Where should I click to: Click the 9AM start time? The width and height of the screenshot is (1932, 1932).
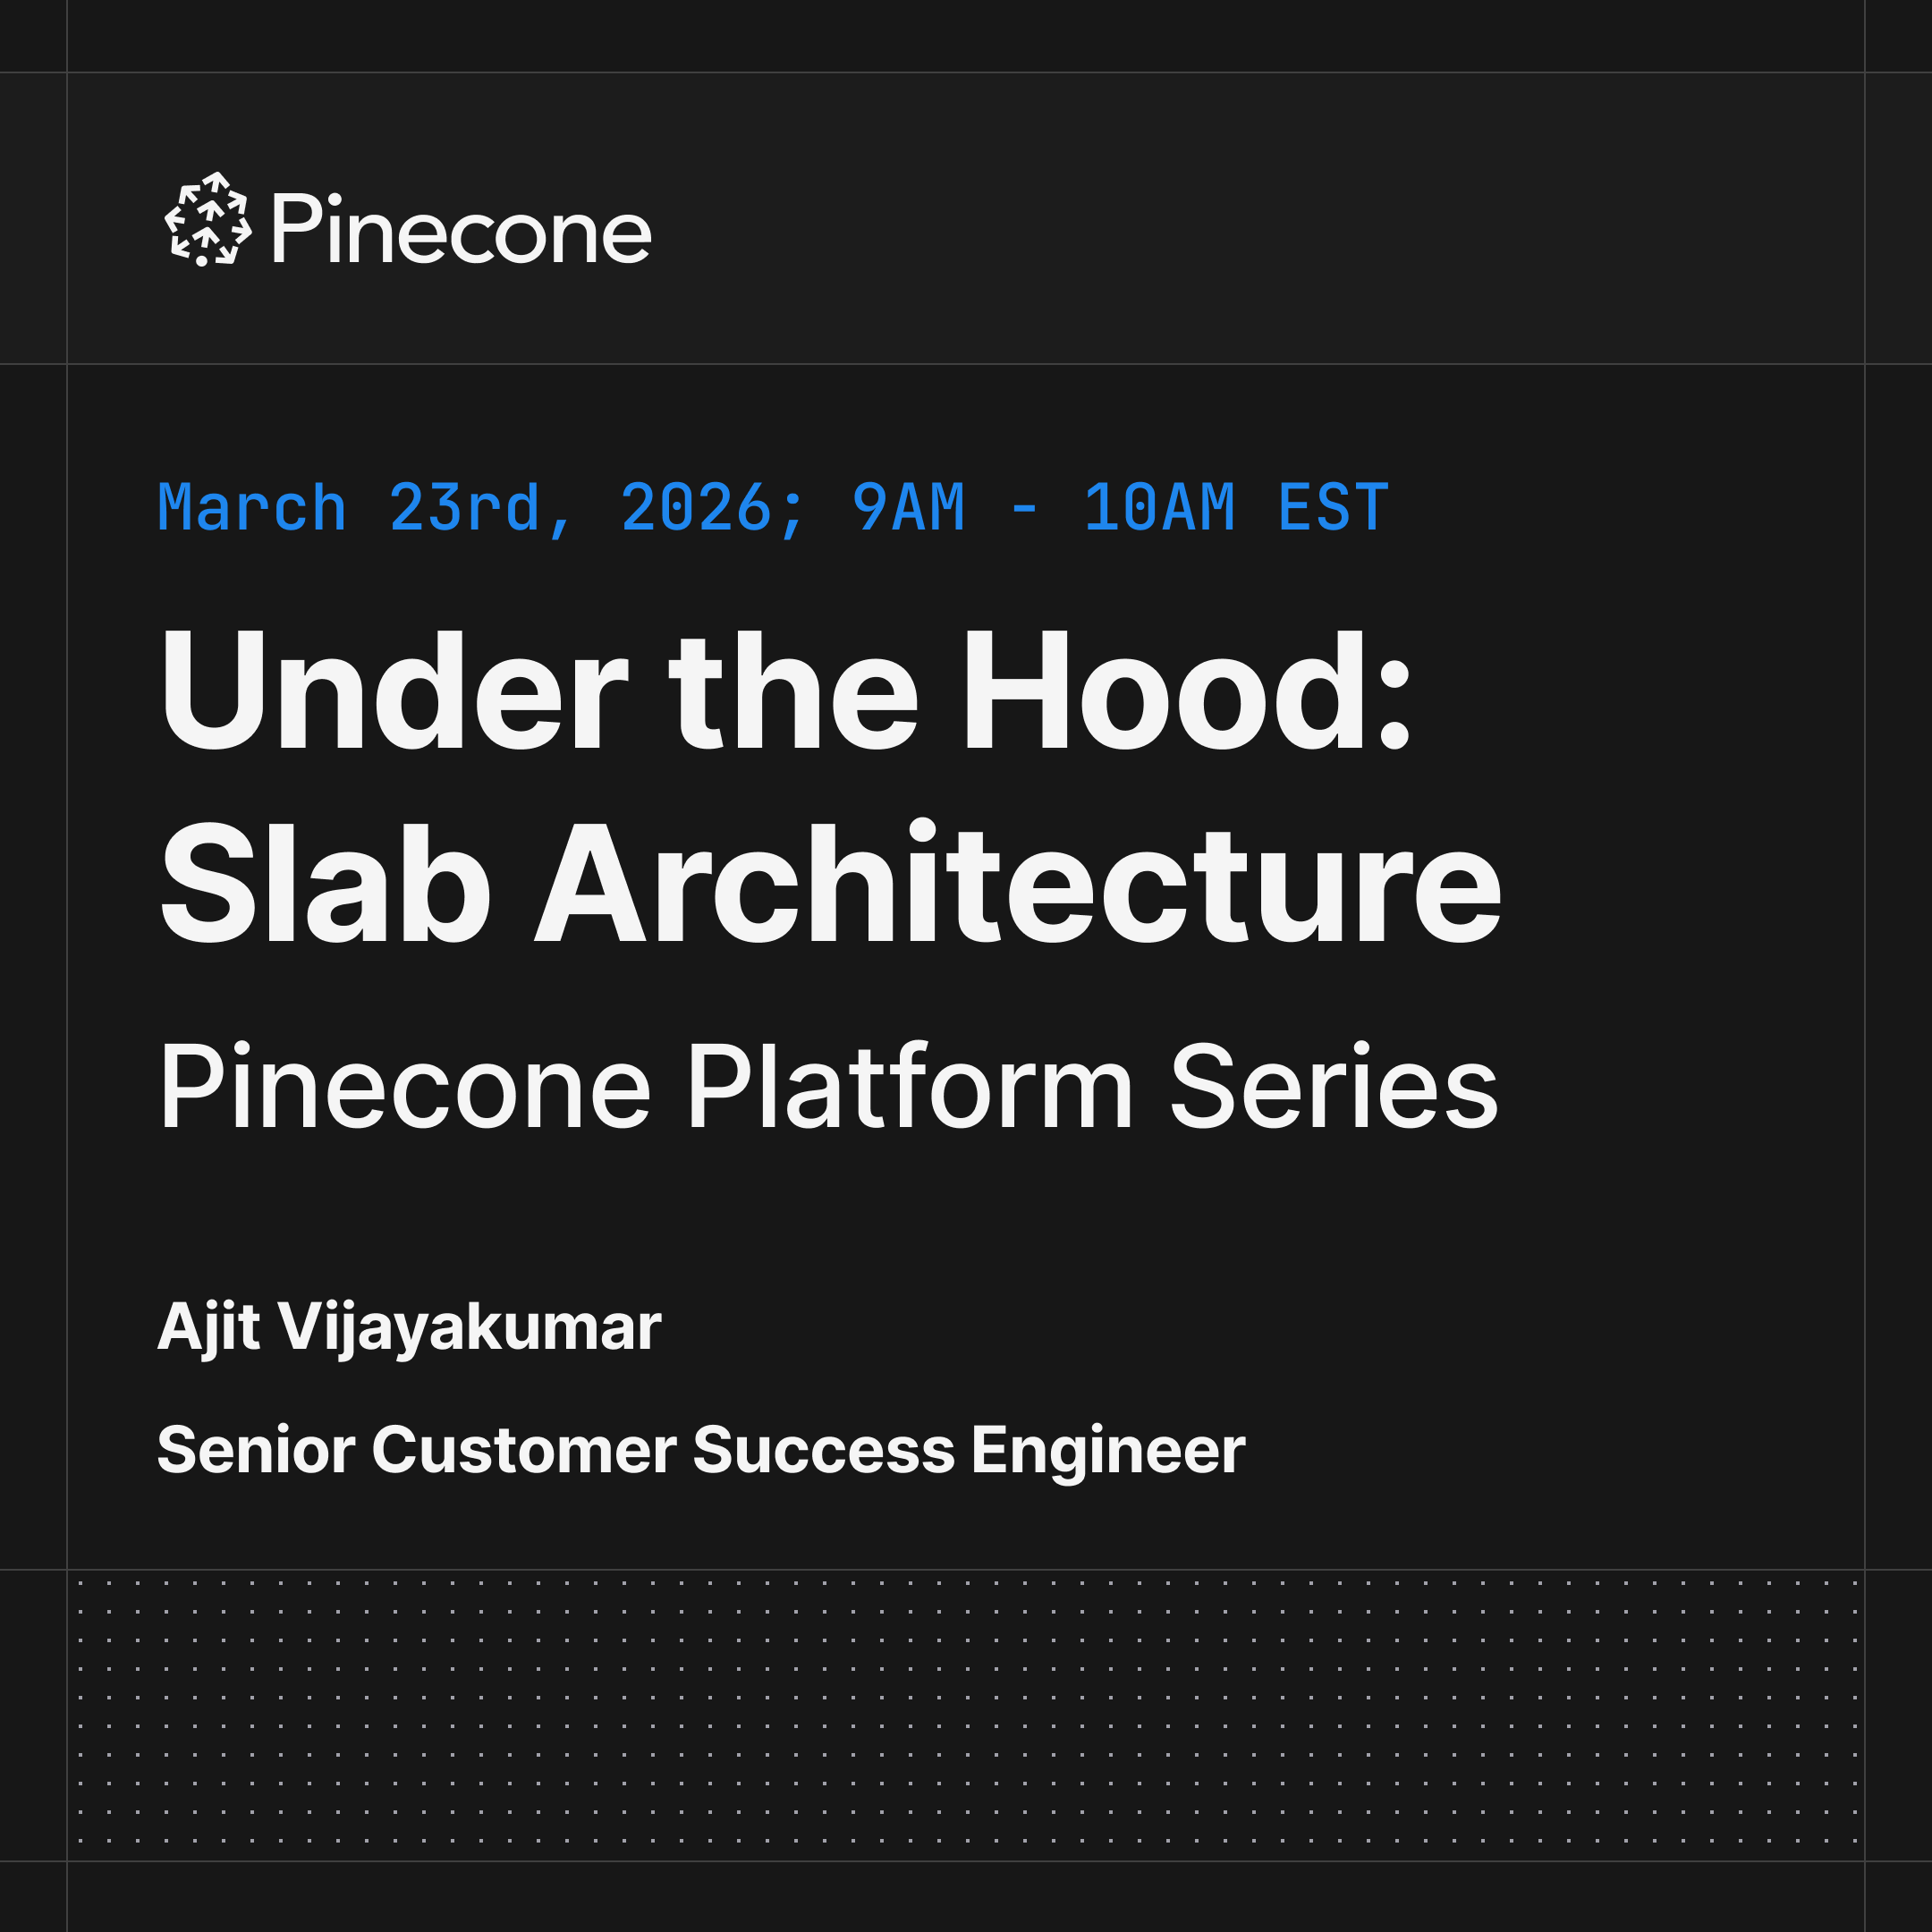click(x=909, y=508)
